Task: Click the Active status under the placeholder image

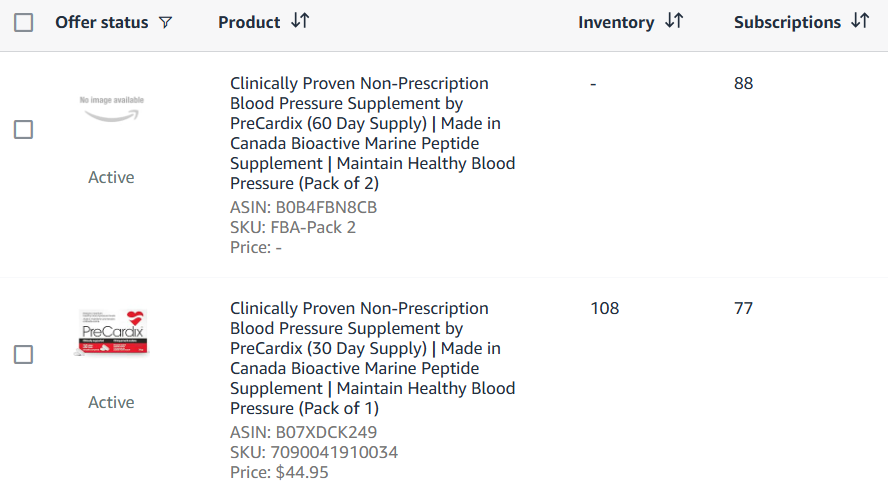Action: click(x=111, y=177)
